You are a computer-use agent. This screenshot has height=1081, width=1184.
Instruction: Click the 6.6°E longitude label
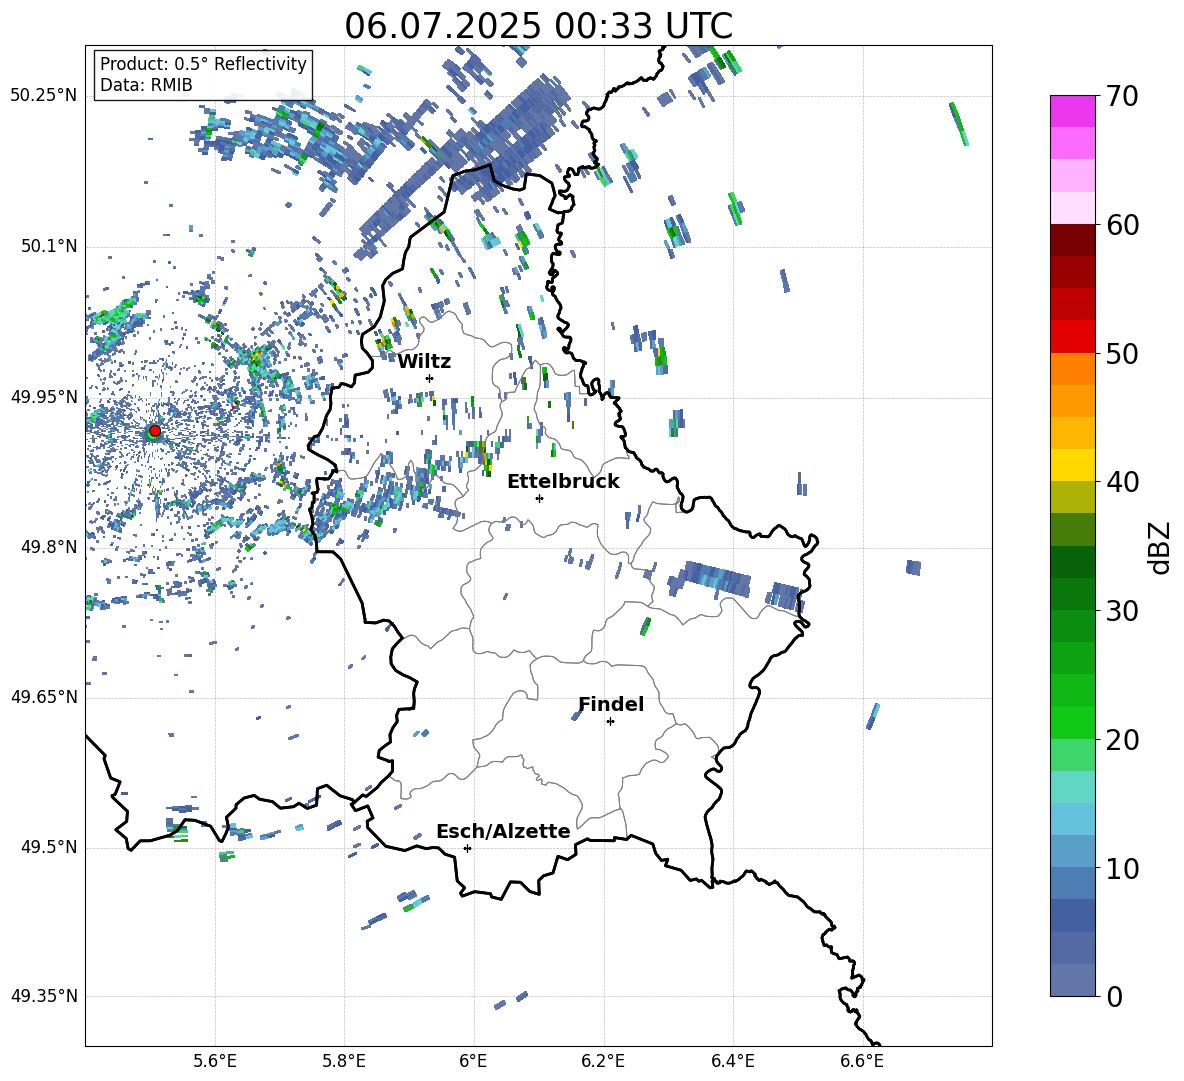[x=862, y=1061]
